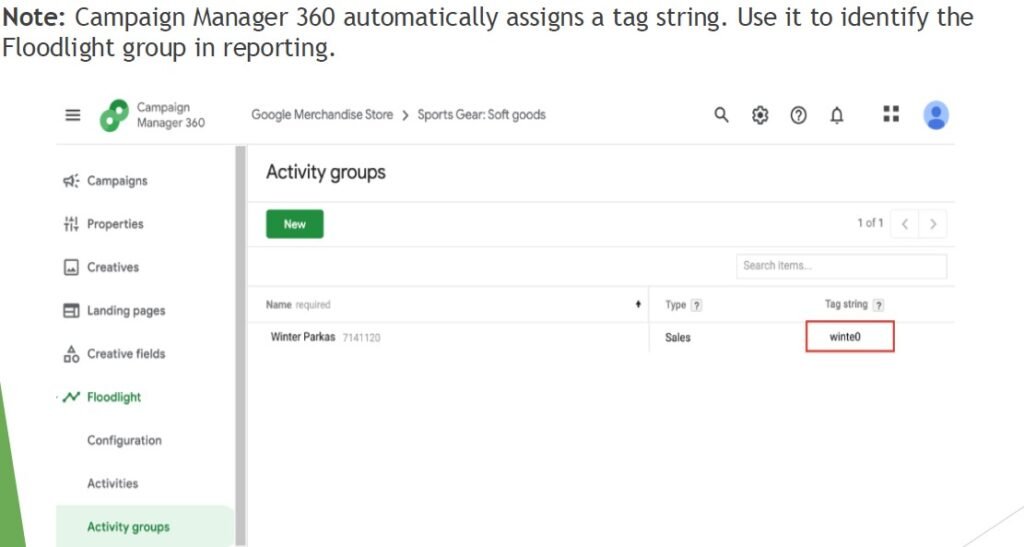Open Floodlight Configuration
This screenshot has height=547, width=1024.
[124, 441]
